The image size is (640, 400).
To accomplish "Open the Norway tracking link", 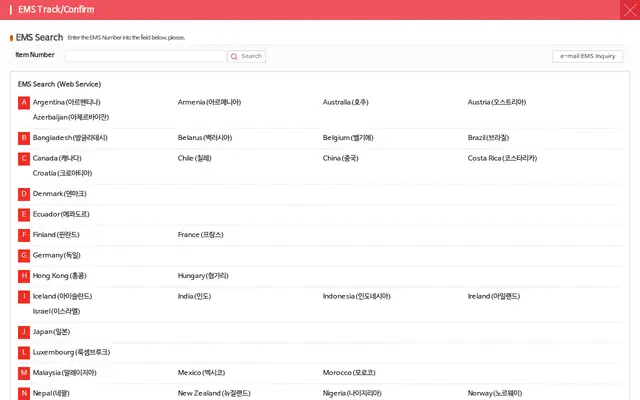I will point(495,393).
